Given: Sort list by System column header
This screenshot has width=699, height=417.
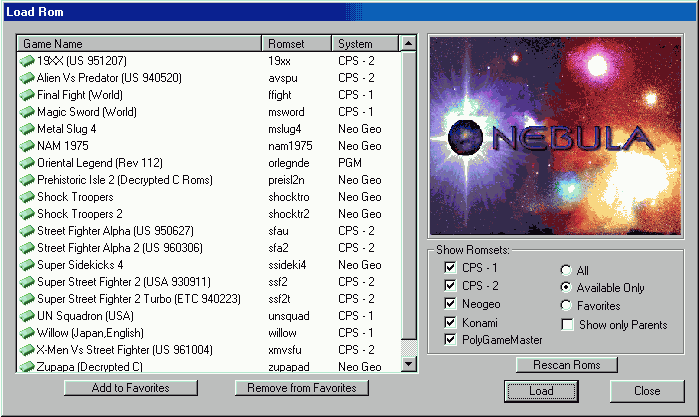Looking at the screenshot, I should 365,44.
